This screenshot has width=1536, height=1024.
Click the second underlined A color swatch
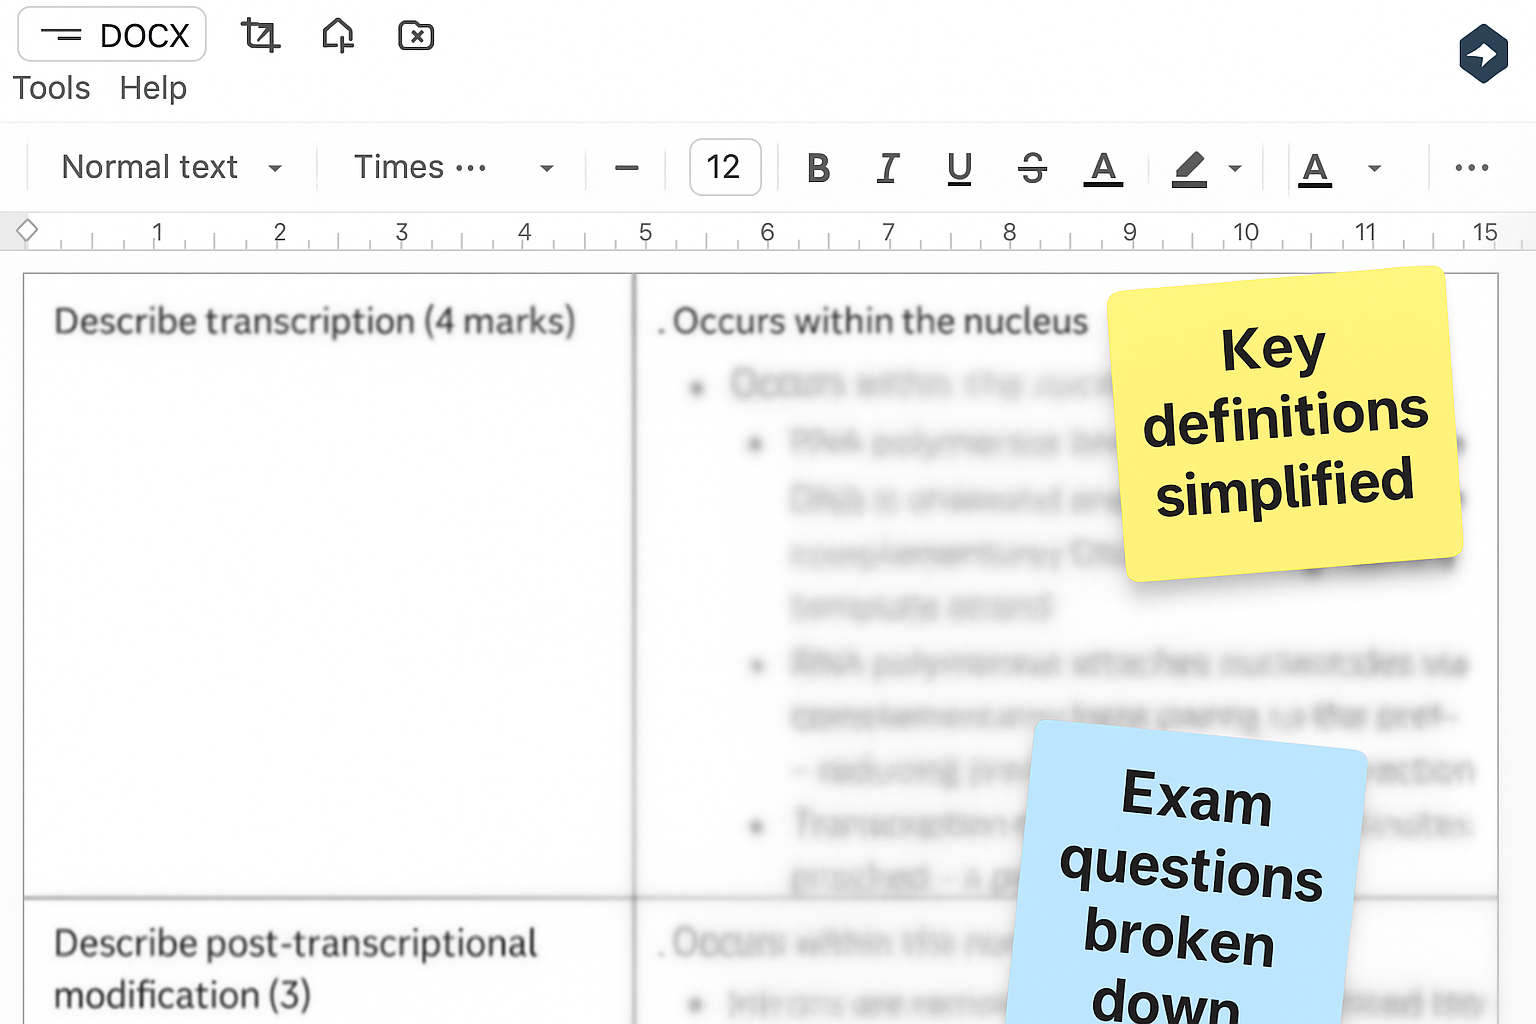click(x=1315, y=168)
